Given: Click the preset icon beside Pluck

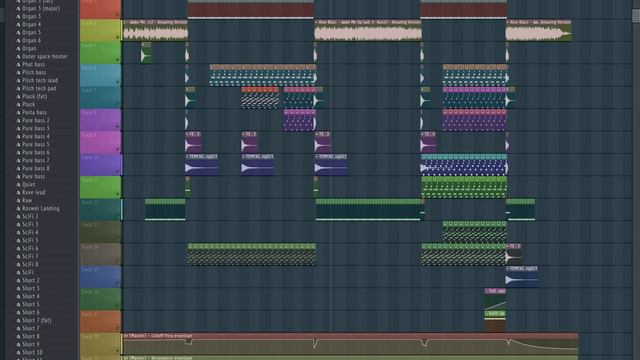Looking at the screenshot, I should pyautogui.click(x=18, y=104).
